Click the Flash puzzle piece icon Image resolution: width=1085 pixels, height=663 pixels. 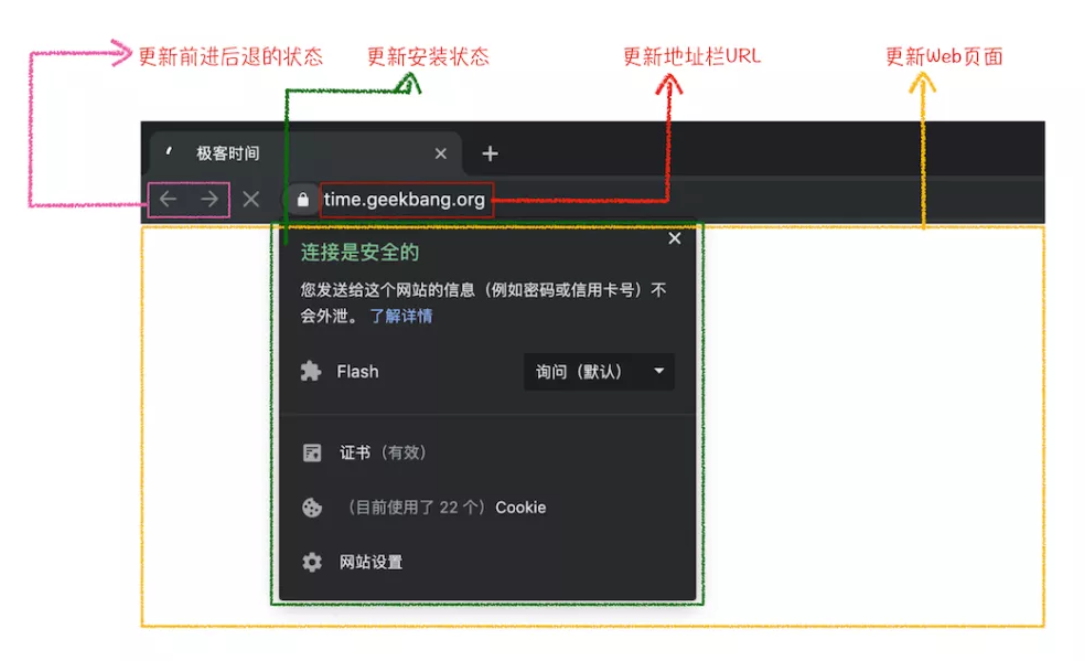click(312, 371)
